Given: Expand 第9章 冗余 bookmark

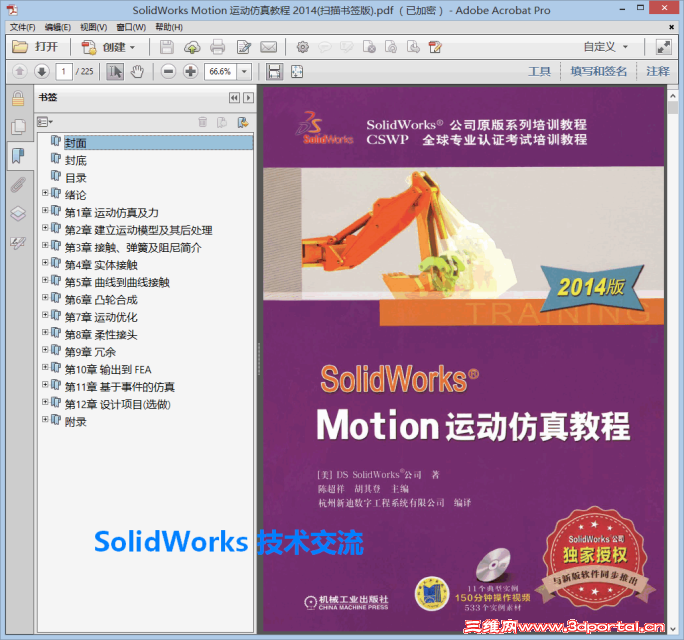Looking at the screenshot, I should (45, 349).
